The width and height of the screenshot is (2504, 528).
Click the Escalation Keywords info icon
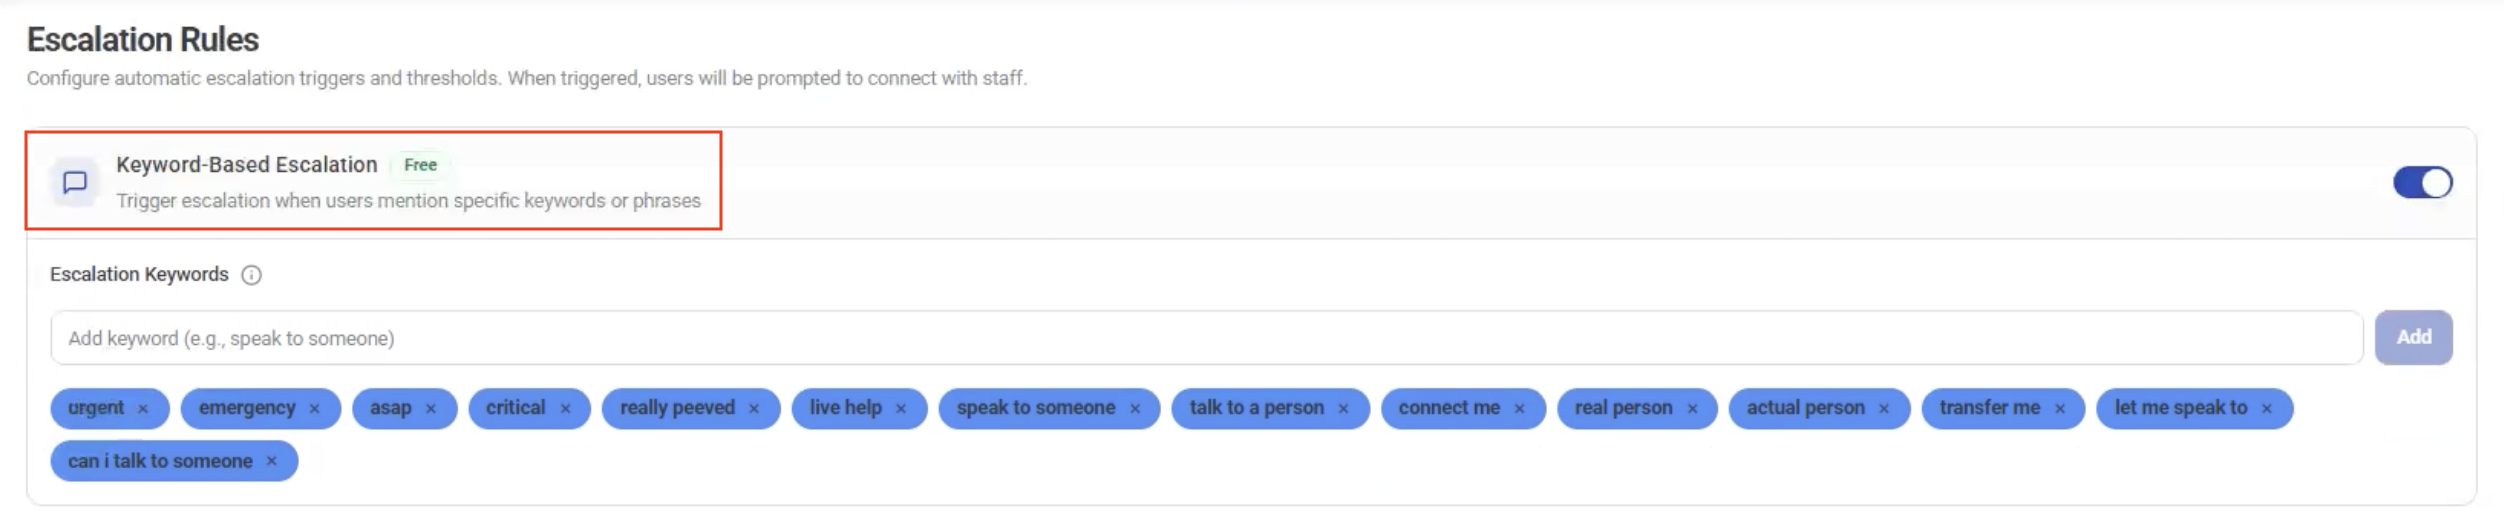click(x=252, y=275)
